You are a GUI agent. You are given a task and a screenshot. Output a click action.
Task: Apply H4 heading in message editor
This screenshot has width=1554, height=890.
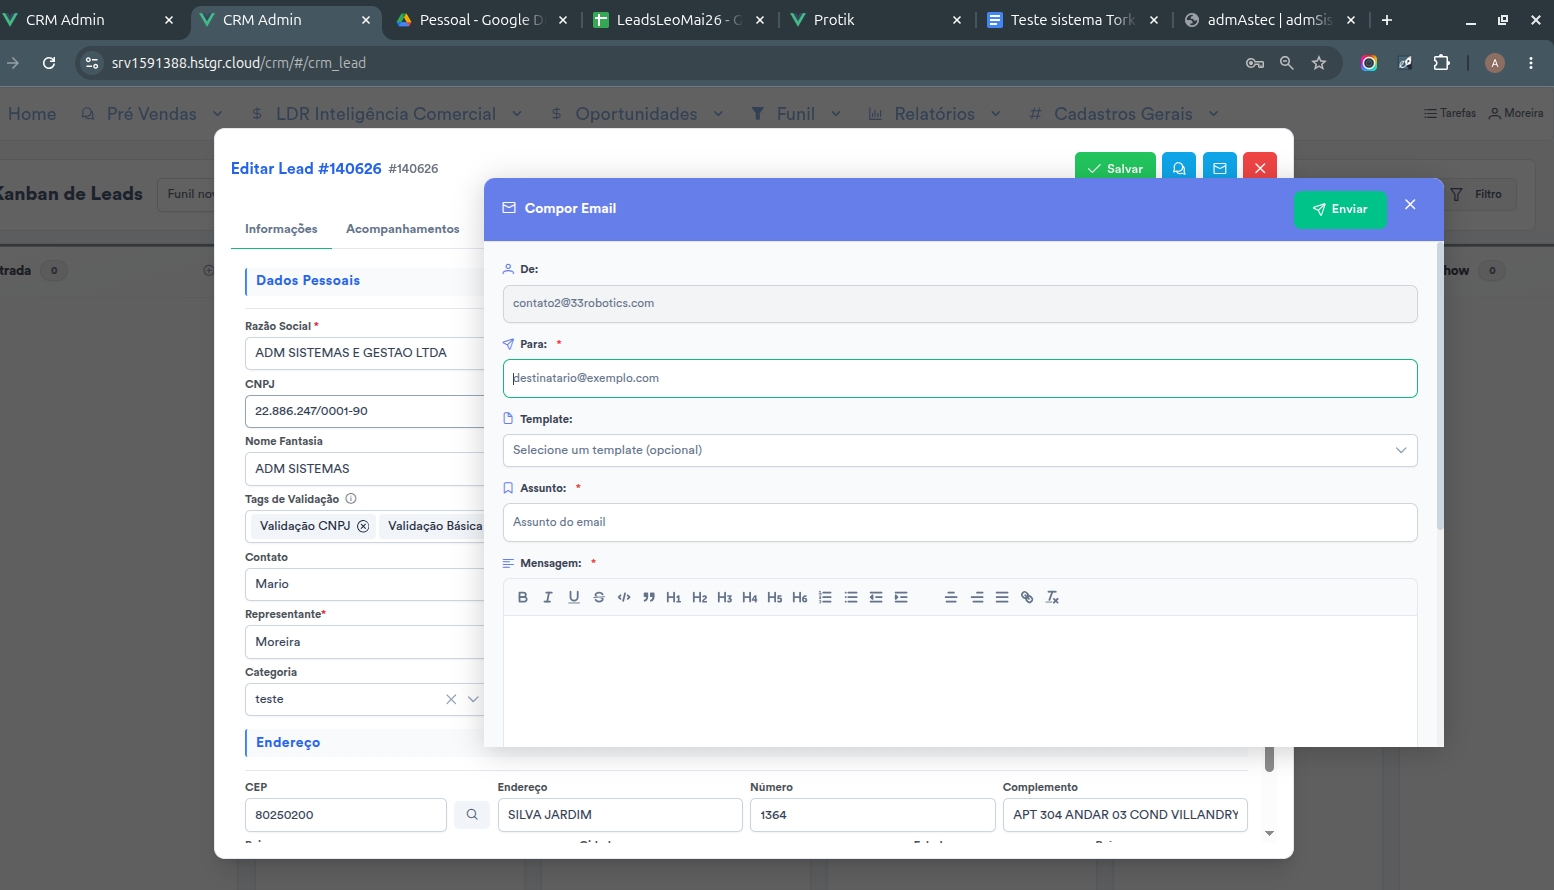750,597
